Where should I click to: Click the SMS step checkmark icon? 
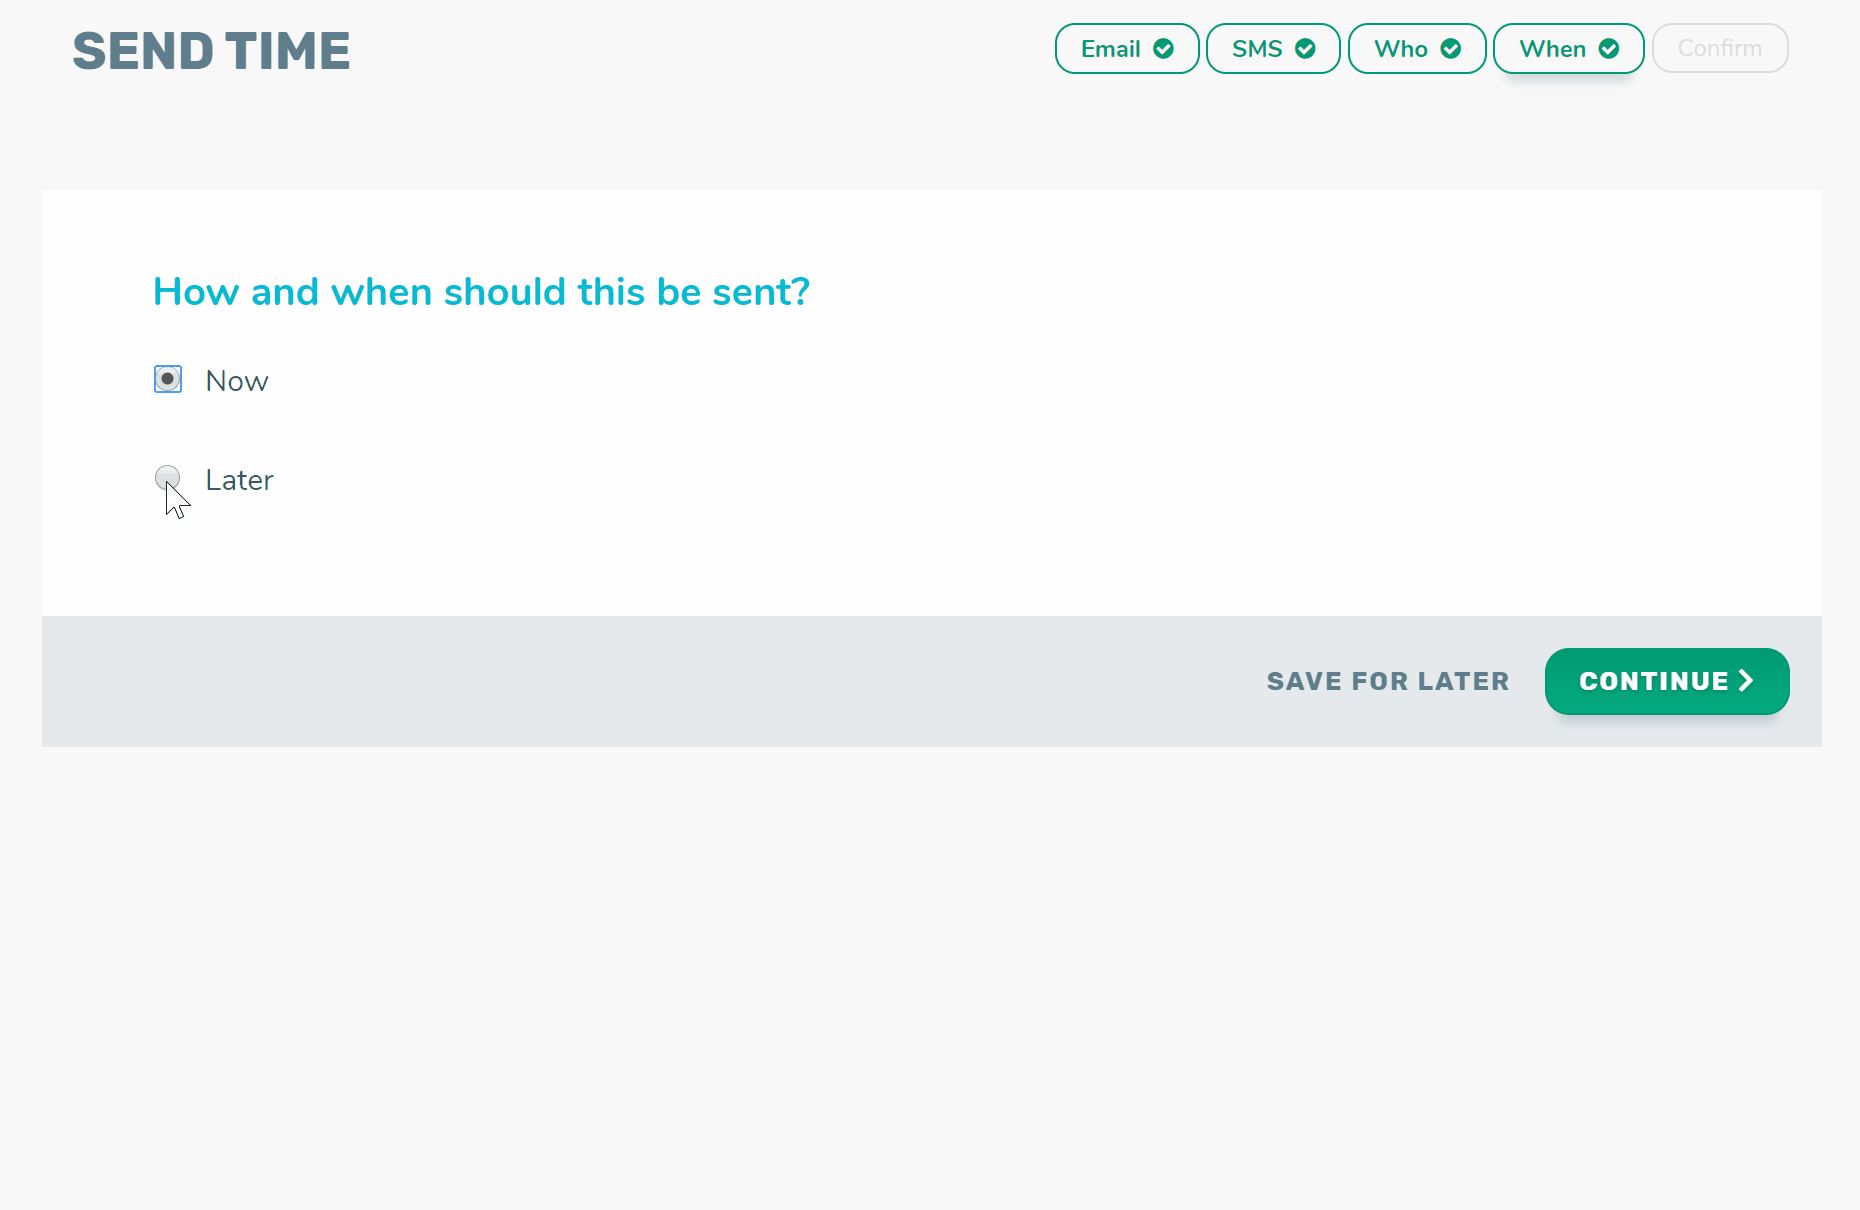[x=1305, y=49]
